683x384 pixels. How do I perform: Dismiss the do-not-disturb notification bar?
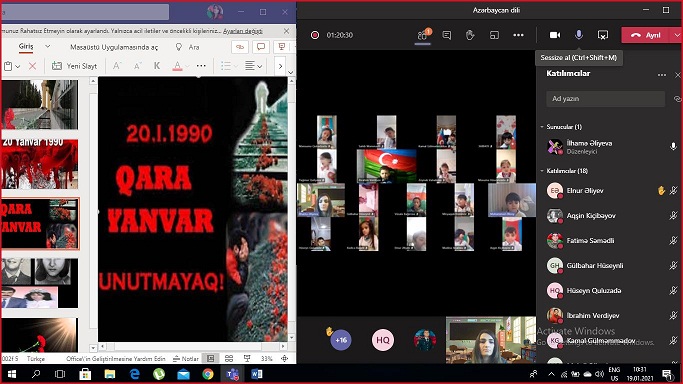coord(286,31)
